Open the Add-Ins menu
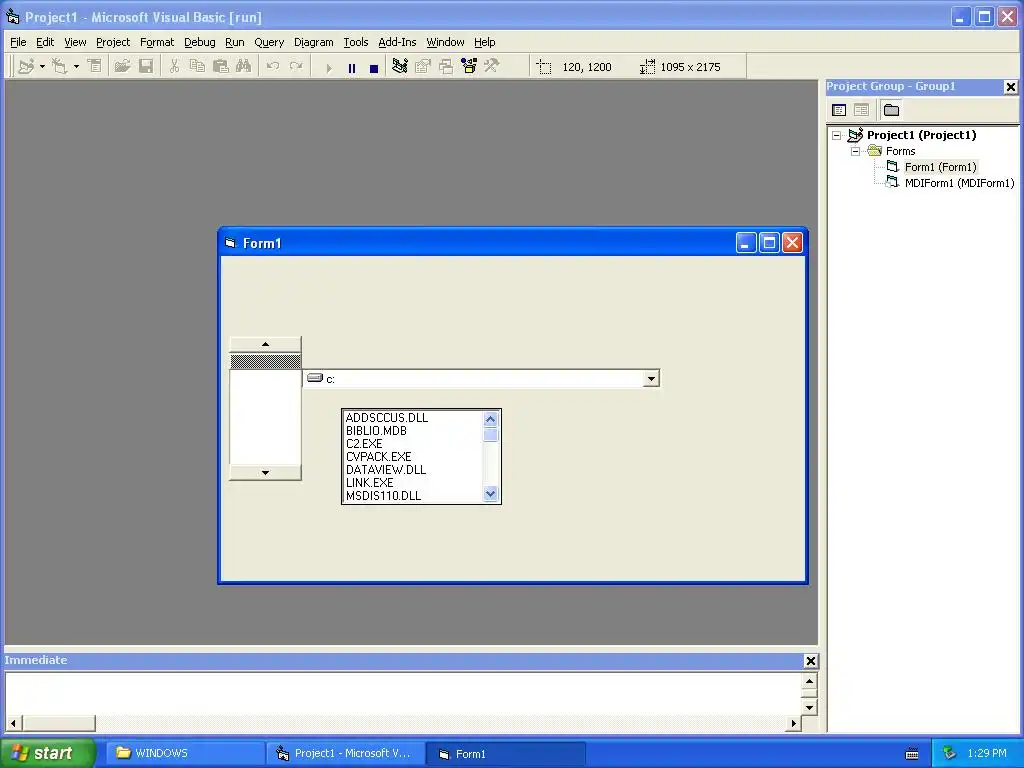The image size is (1024, 768). (397, 42)
